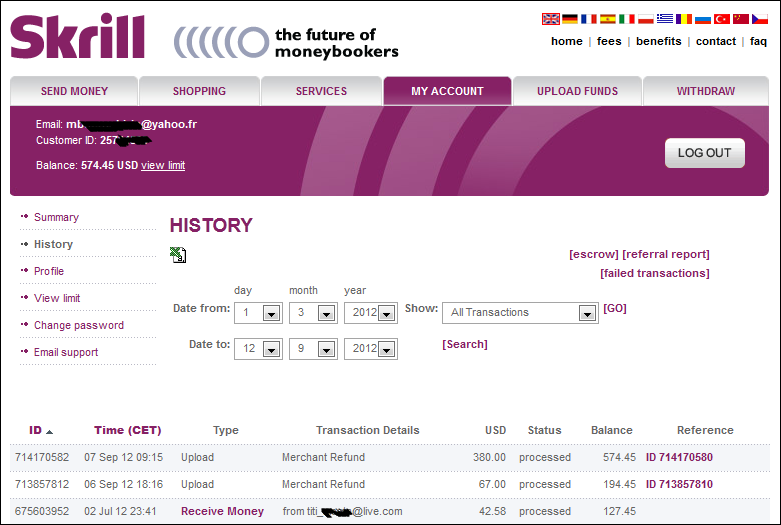Switch language using the German flag
Screen dimensions: 781x525
(570, 19)
